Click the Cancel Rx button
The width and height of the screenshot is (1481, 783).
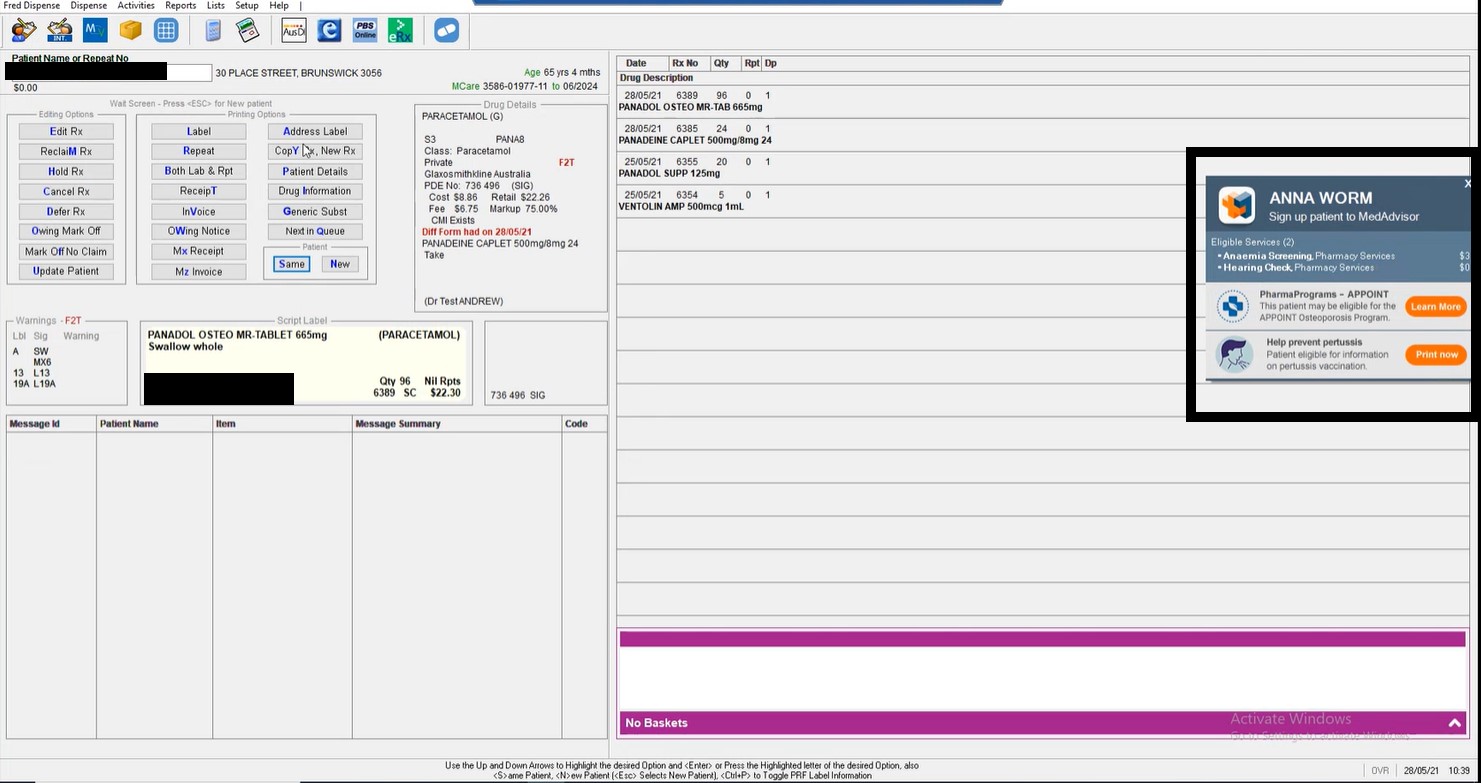point(66,191)
